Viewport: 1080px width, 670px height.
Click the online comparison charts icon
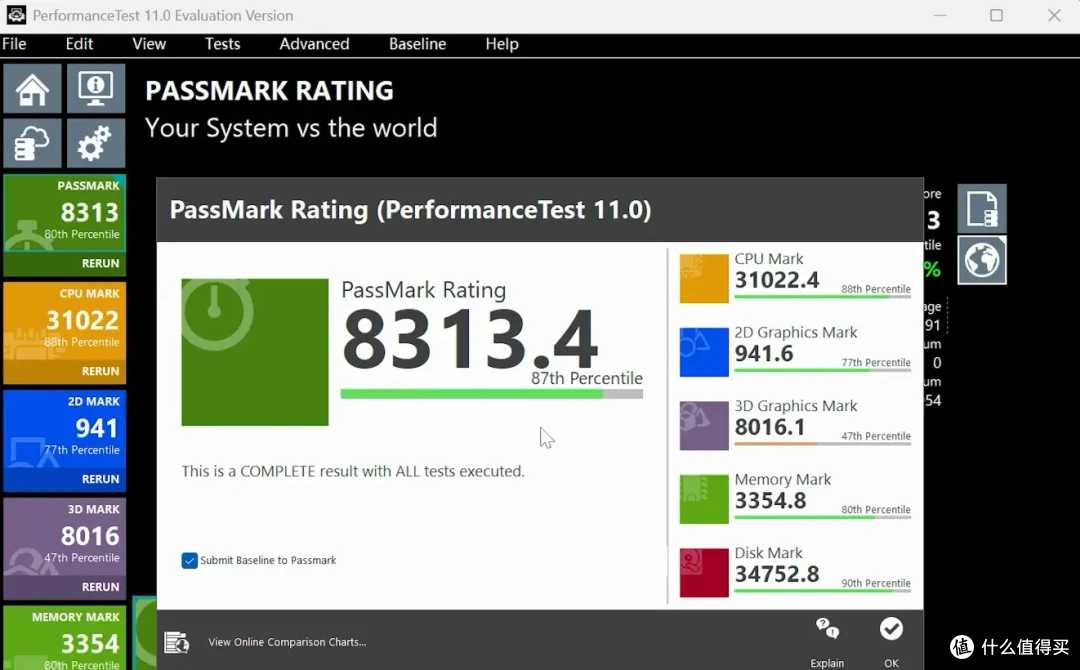click(x=177, y=642)
